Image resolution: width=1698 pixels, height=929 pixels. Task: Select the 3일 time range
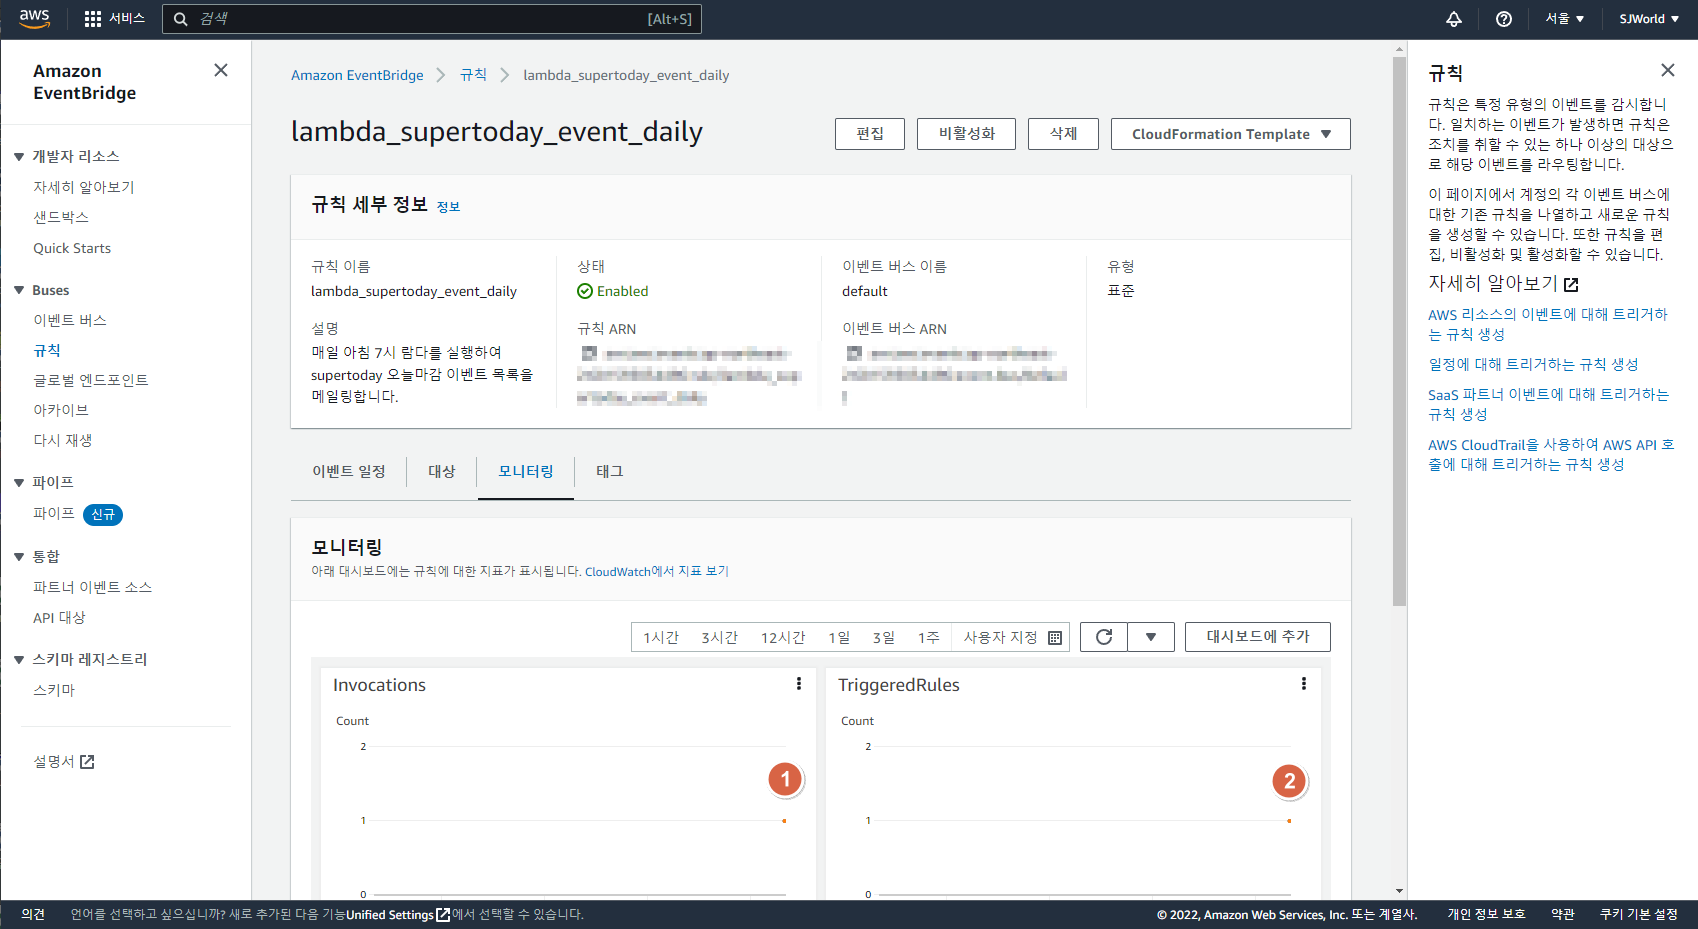click(x=884, y=638)
